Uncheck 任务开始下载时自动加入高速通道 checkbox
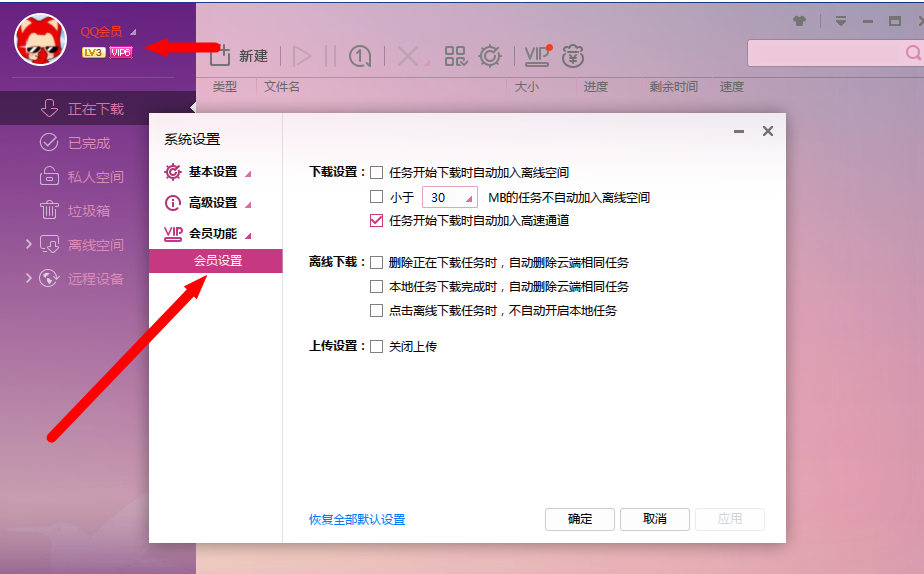This screenshot has height=574, width=924. pyautogui.click(x=377, y=220)
